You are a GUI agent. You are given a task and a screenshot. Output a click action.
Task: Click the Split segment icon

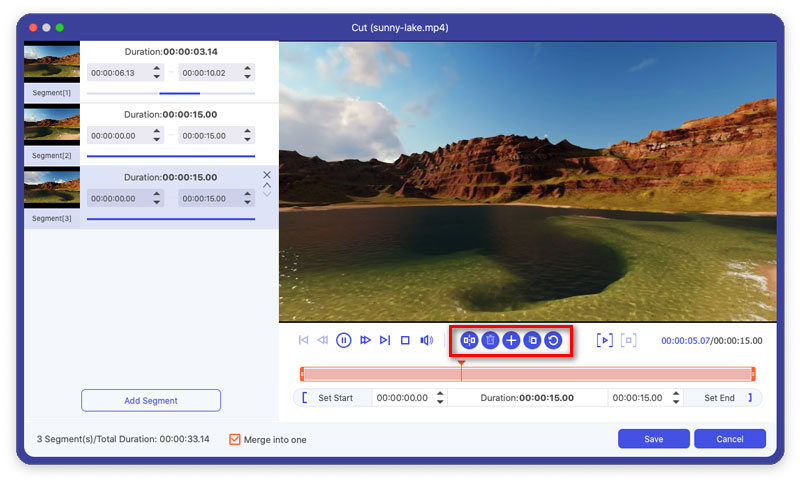click(x=469, y=341)
